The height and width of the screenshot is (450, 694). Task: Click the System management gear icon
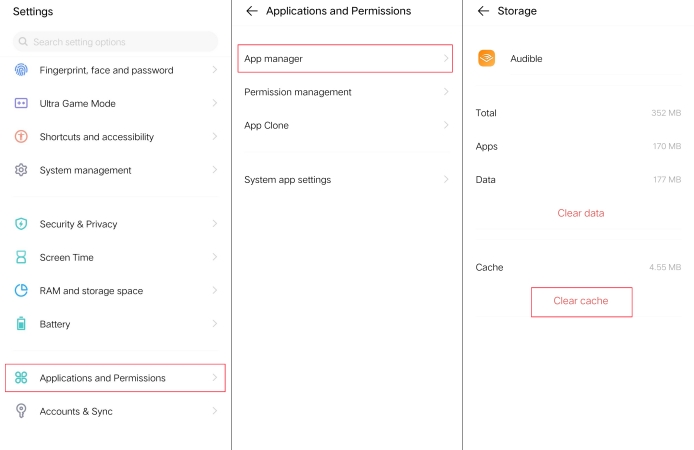pos(21,170)
